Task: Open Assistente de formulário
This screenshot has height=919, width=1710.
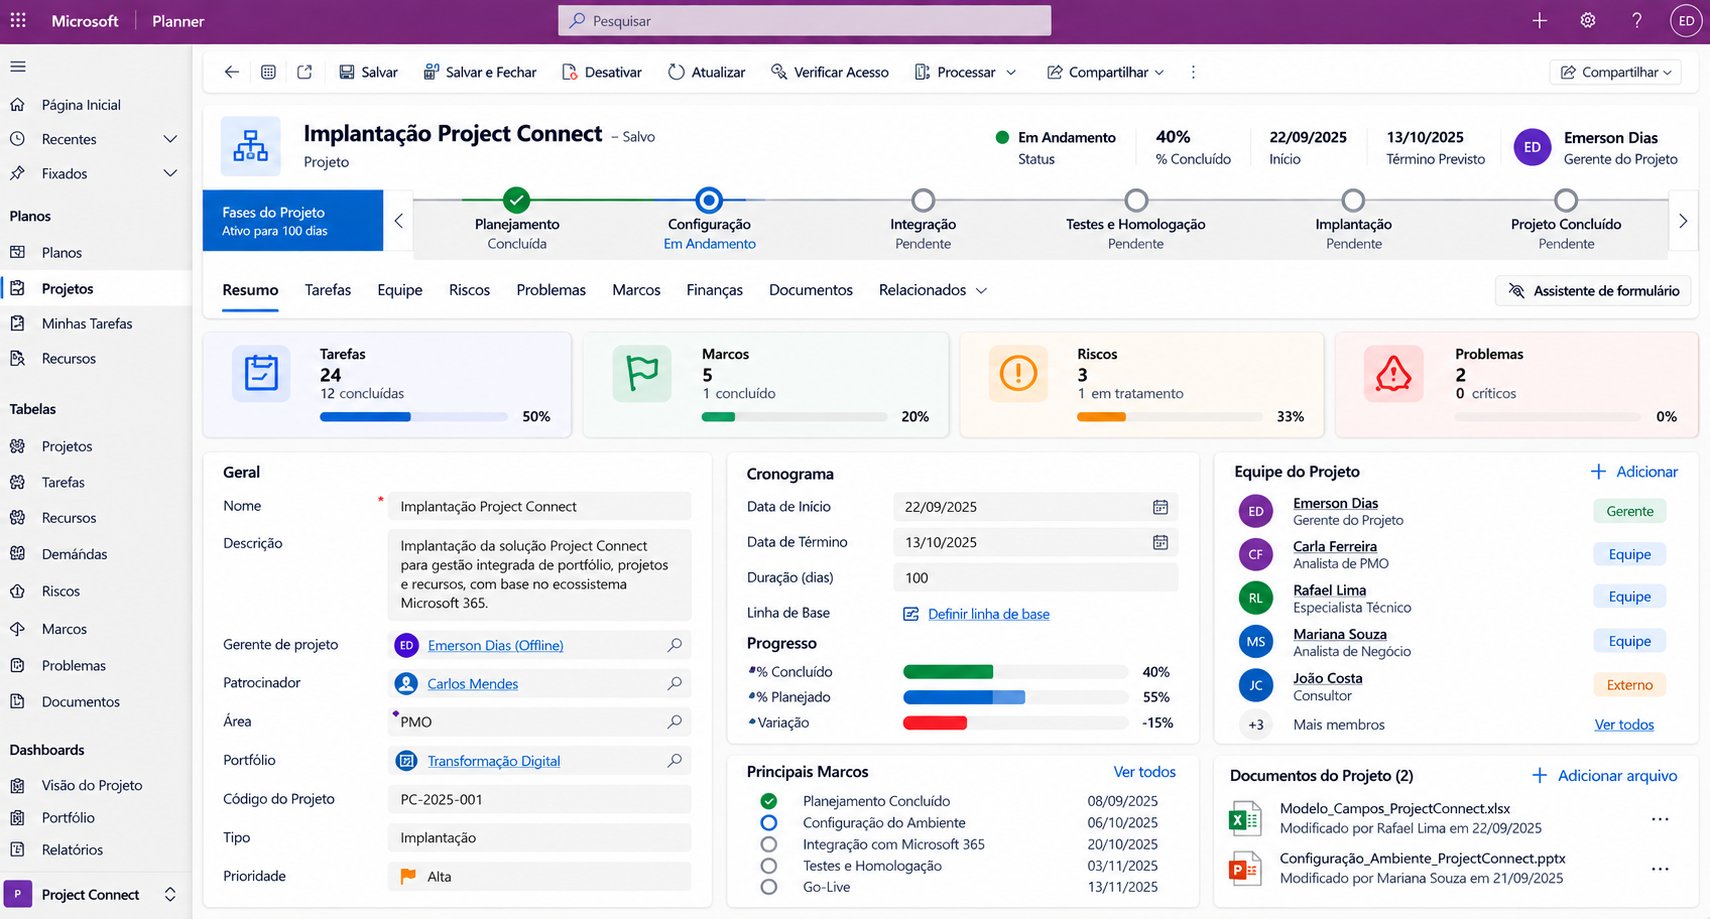Action: [1593, 291]
